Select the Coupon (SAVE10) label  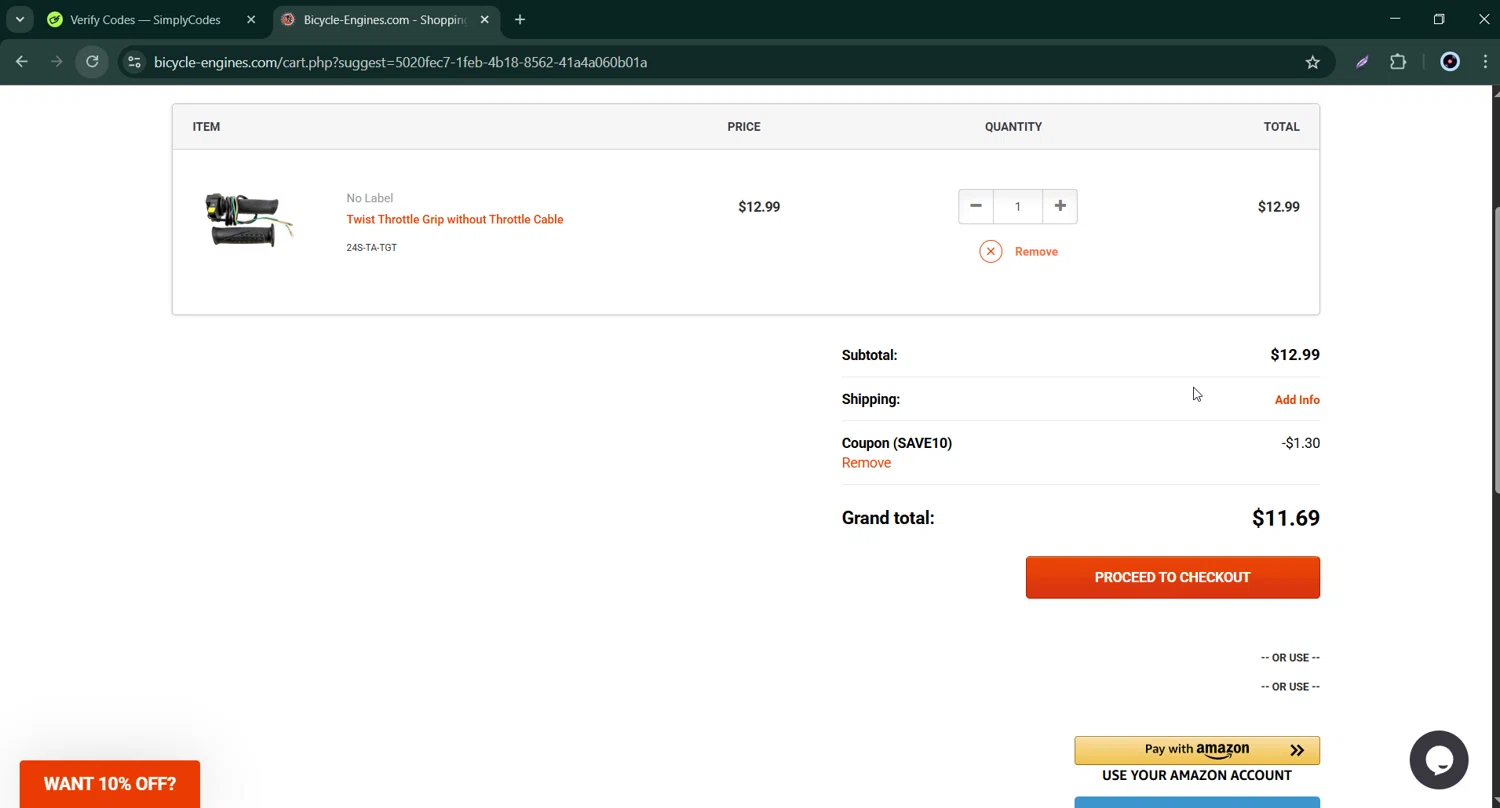click(x=897, y=443)
